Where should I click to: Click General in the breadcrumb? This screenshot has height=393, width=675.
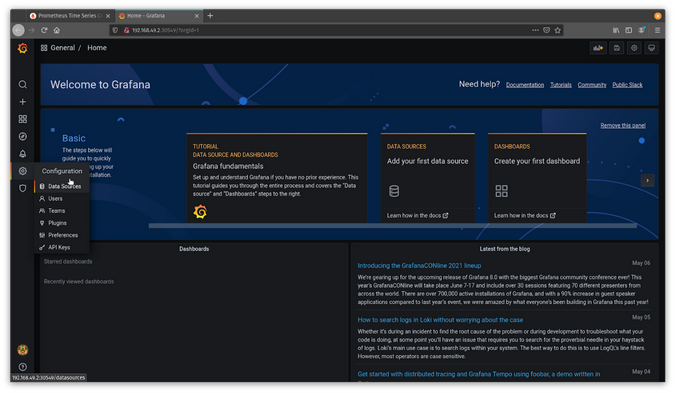point(62,48)
